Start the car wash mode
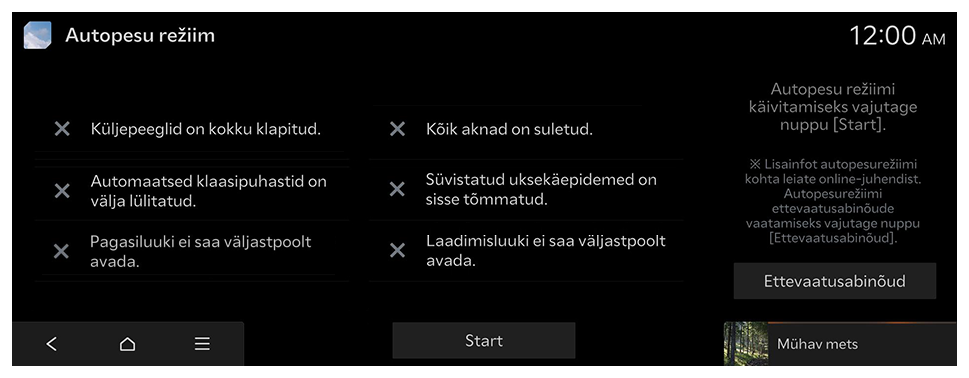This screenshot has height=378, width=969. tap(484, 340)
